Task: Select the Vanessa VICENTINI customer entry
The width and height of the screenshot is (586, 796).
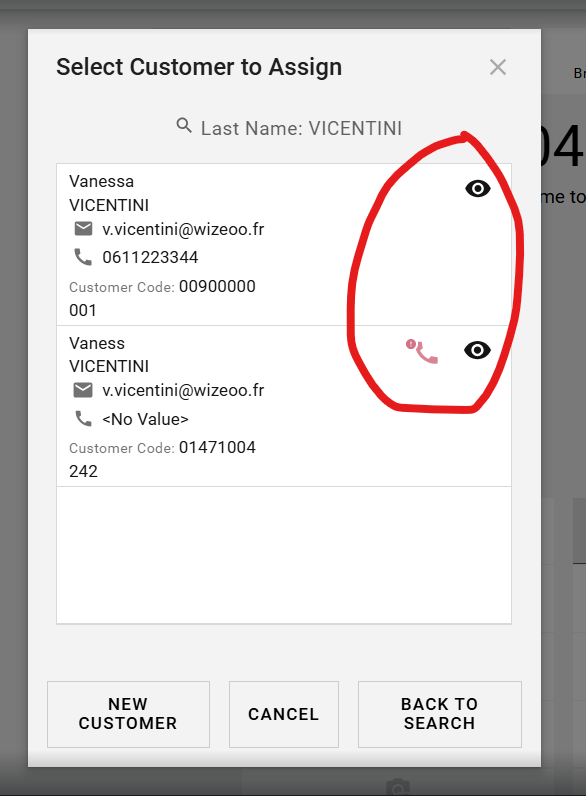Action: click(x=284, y=245)
